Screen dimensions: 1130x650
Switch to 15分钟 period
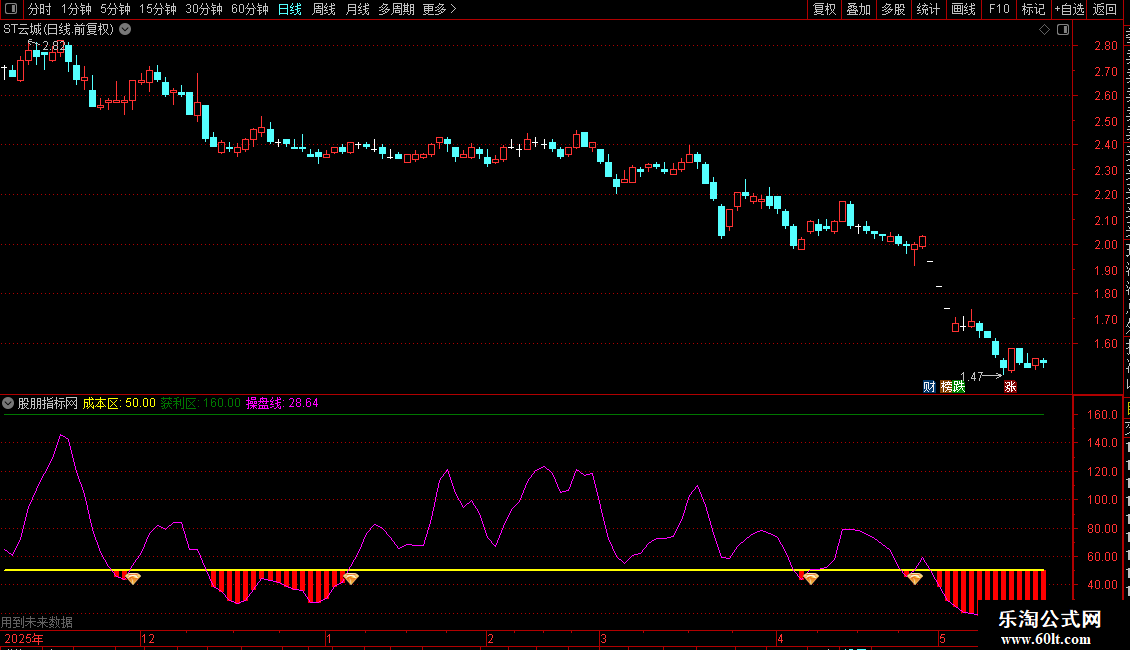point(158,9)
